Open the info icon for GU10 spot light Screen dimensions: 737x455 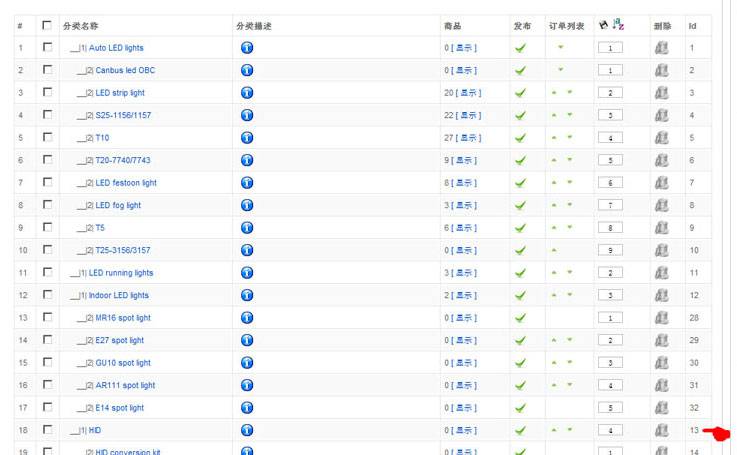point(247,363)
